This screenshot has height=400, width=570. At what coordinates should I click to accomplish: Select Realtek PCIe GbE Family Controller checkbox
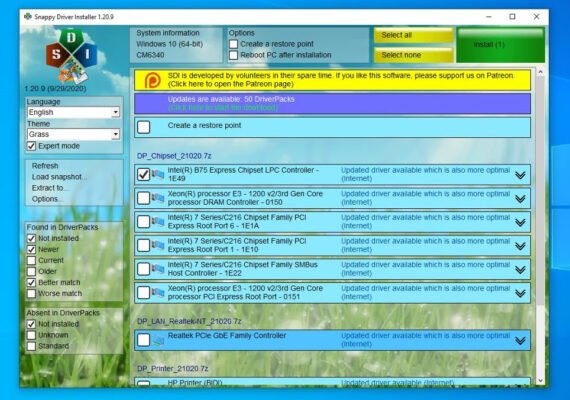point(144,340)
